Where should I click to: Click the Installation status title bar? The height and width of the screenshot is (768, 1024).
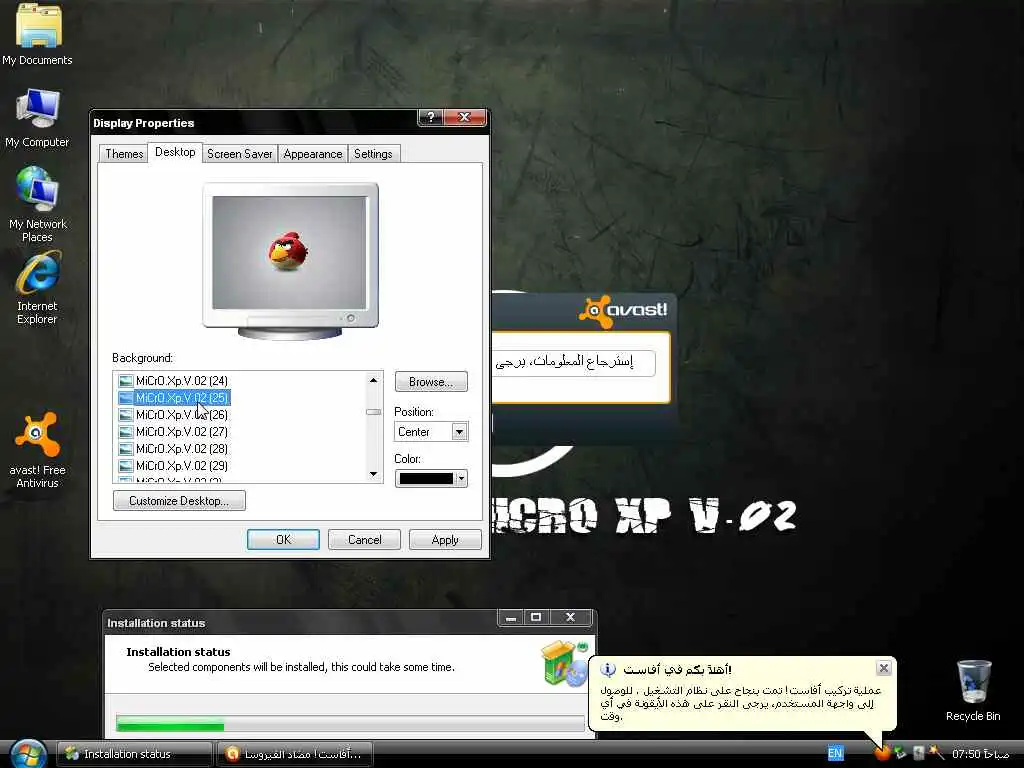pos(300,623)
